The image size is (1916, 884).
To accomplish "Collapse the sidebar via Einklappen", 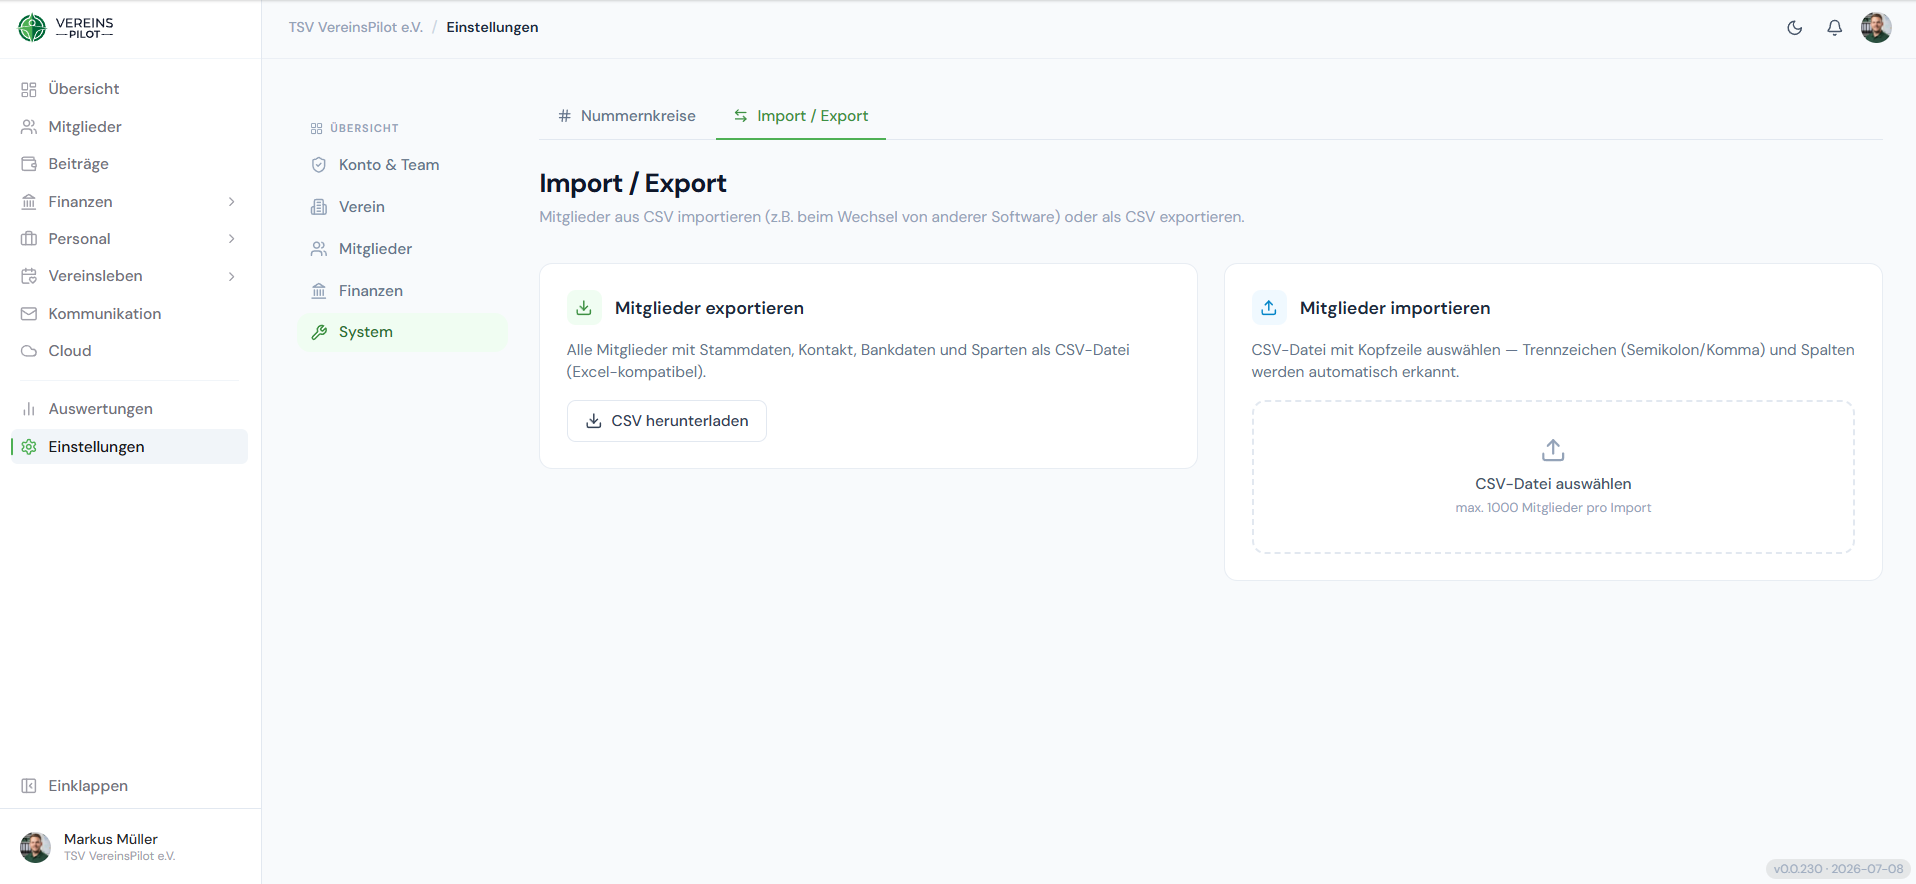I will coord(129,786).
